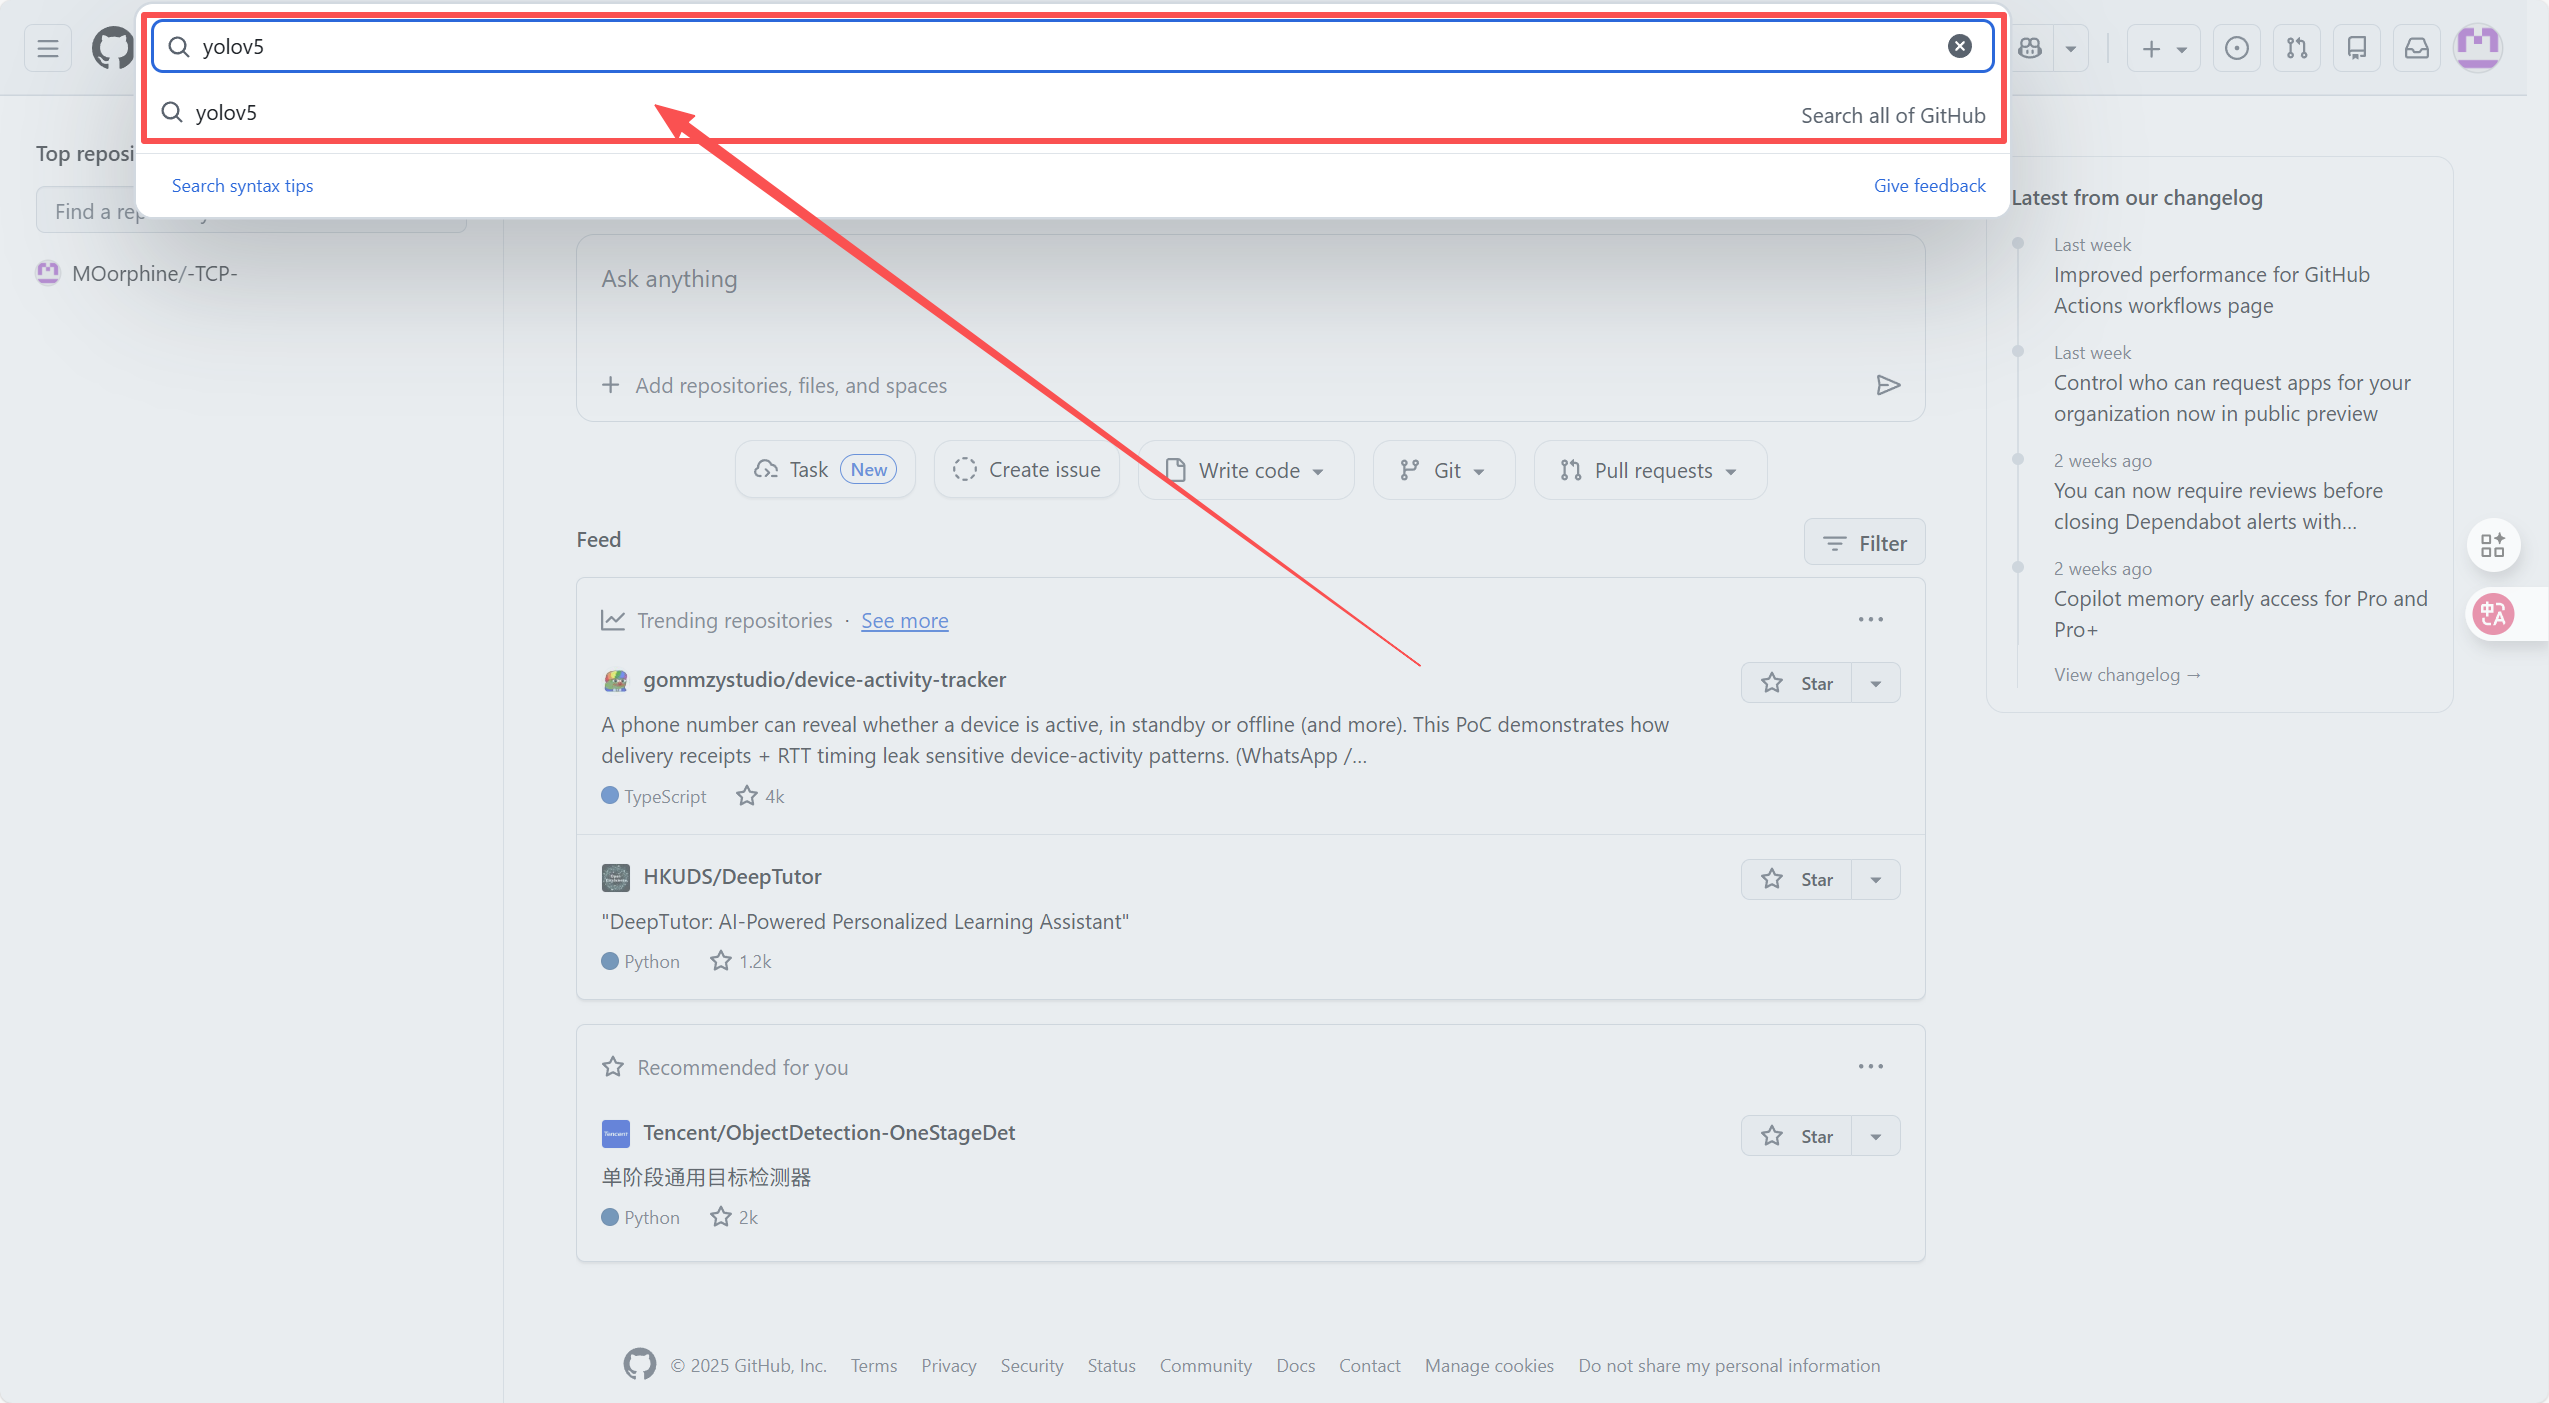The width and height of the screenshot is (2549, 1403).
Task: Open the notifications inbox icon
Action: (2417, 48)
